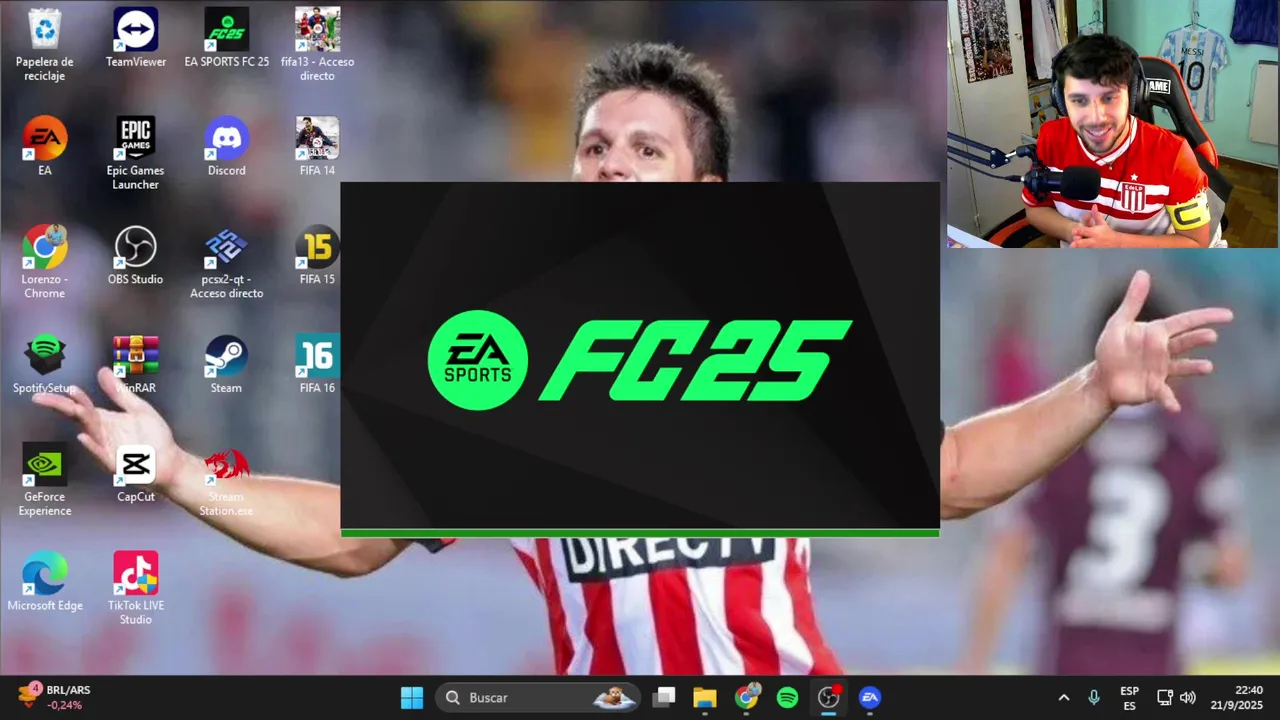Select the pcsx2-qt - Acceso directo shortcut
This screenshot has width=1280, height=720.
click(x=227, y=262)
